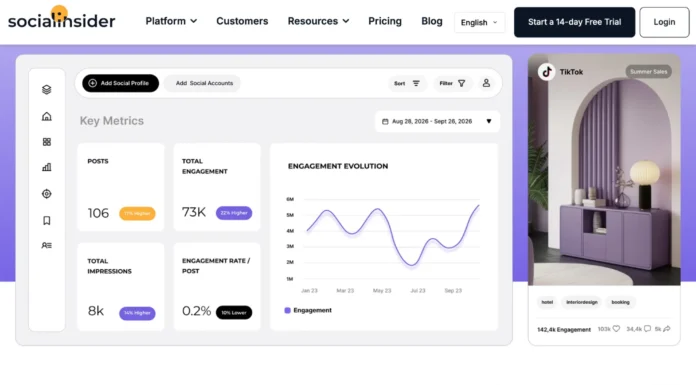Open the Filter funnel option
The height and width of the screenshot is (385, 696).
[x=452, y=83]
